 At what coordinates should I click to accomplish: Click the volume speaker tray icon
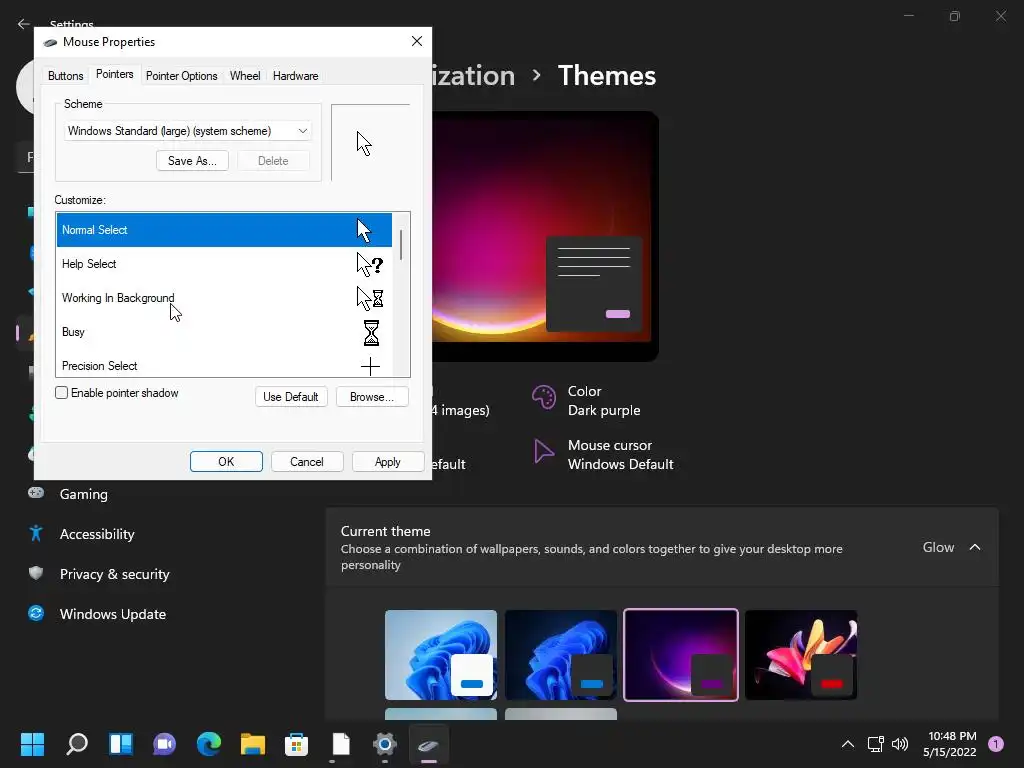click(x=900, y=744)
